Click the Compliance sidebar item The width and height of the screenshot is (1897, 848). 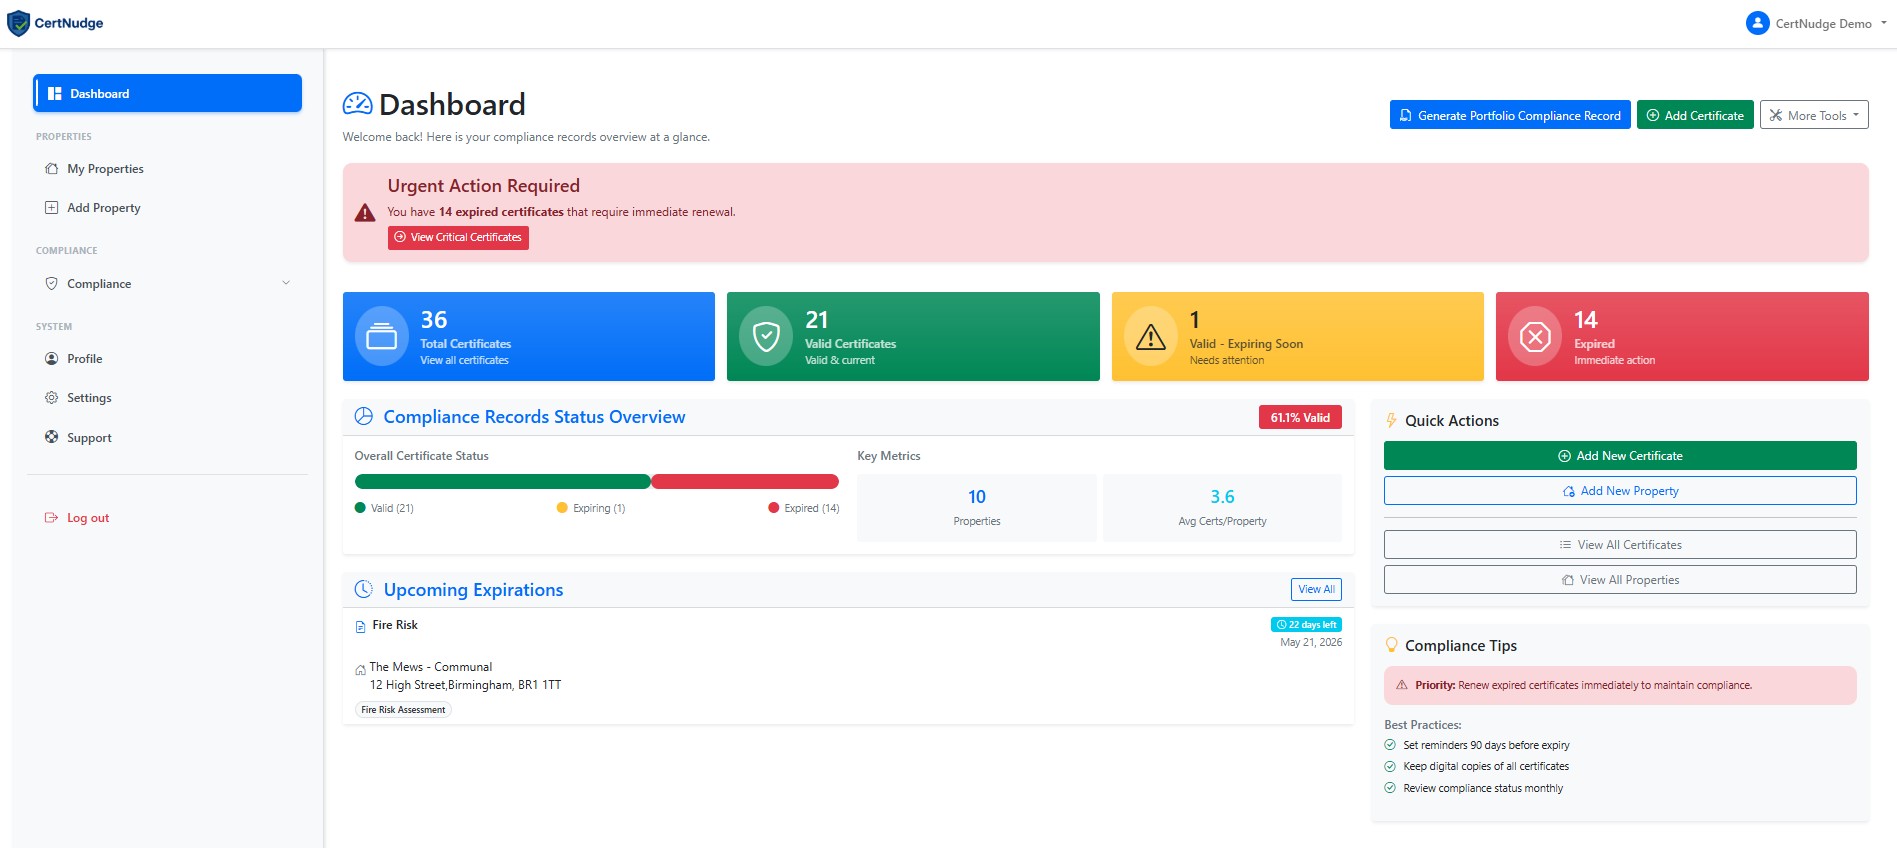[167, 284]
